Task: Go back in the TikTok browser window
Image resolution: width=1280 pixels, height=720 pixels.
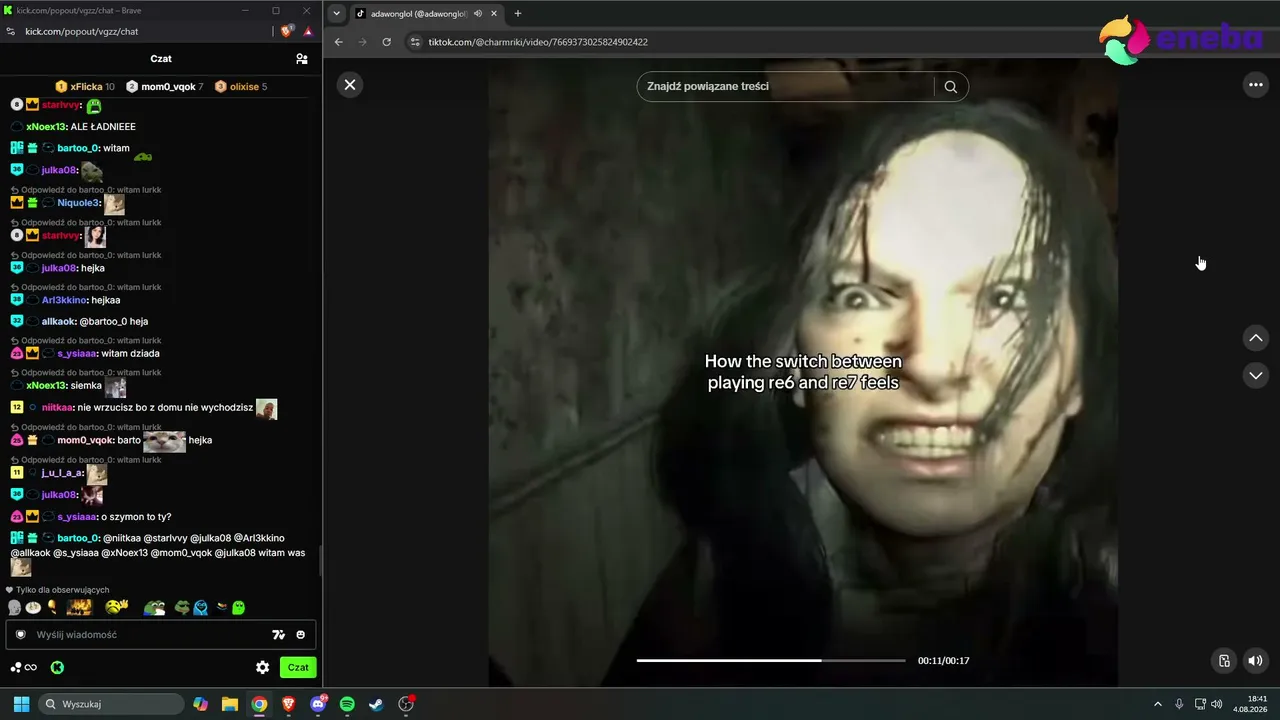Action: (x=338, y=42)
